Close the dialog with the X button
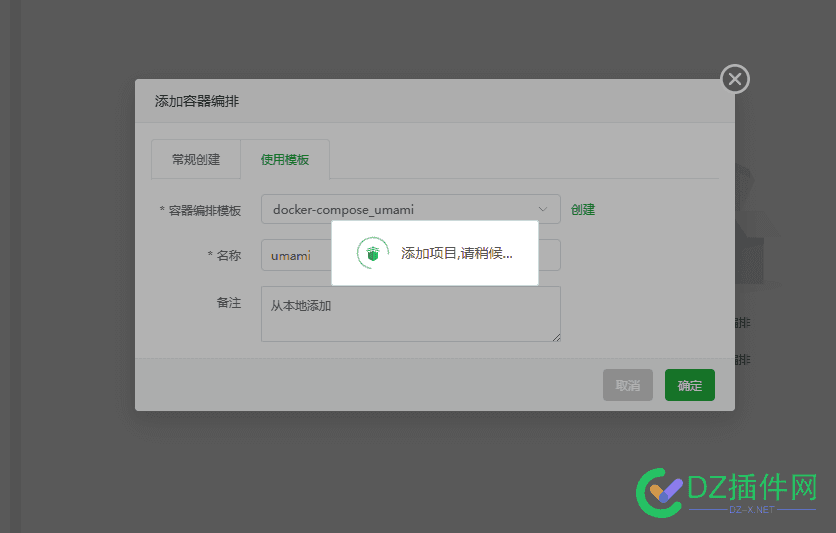This screenshot has width=836, height=533. [735, 79]
